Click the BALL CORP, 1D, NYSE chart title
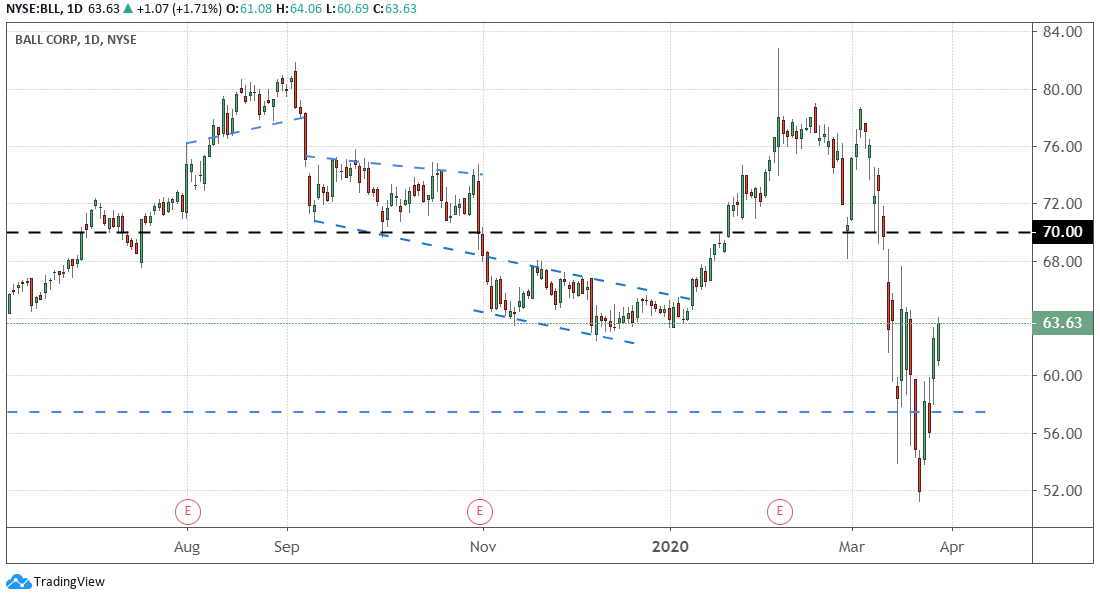The width and height of the screenshot is (1100, 600). (76, 40)
